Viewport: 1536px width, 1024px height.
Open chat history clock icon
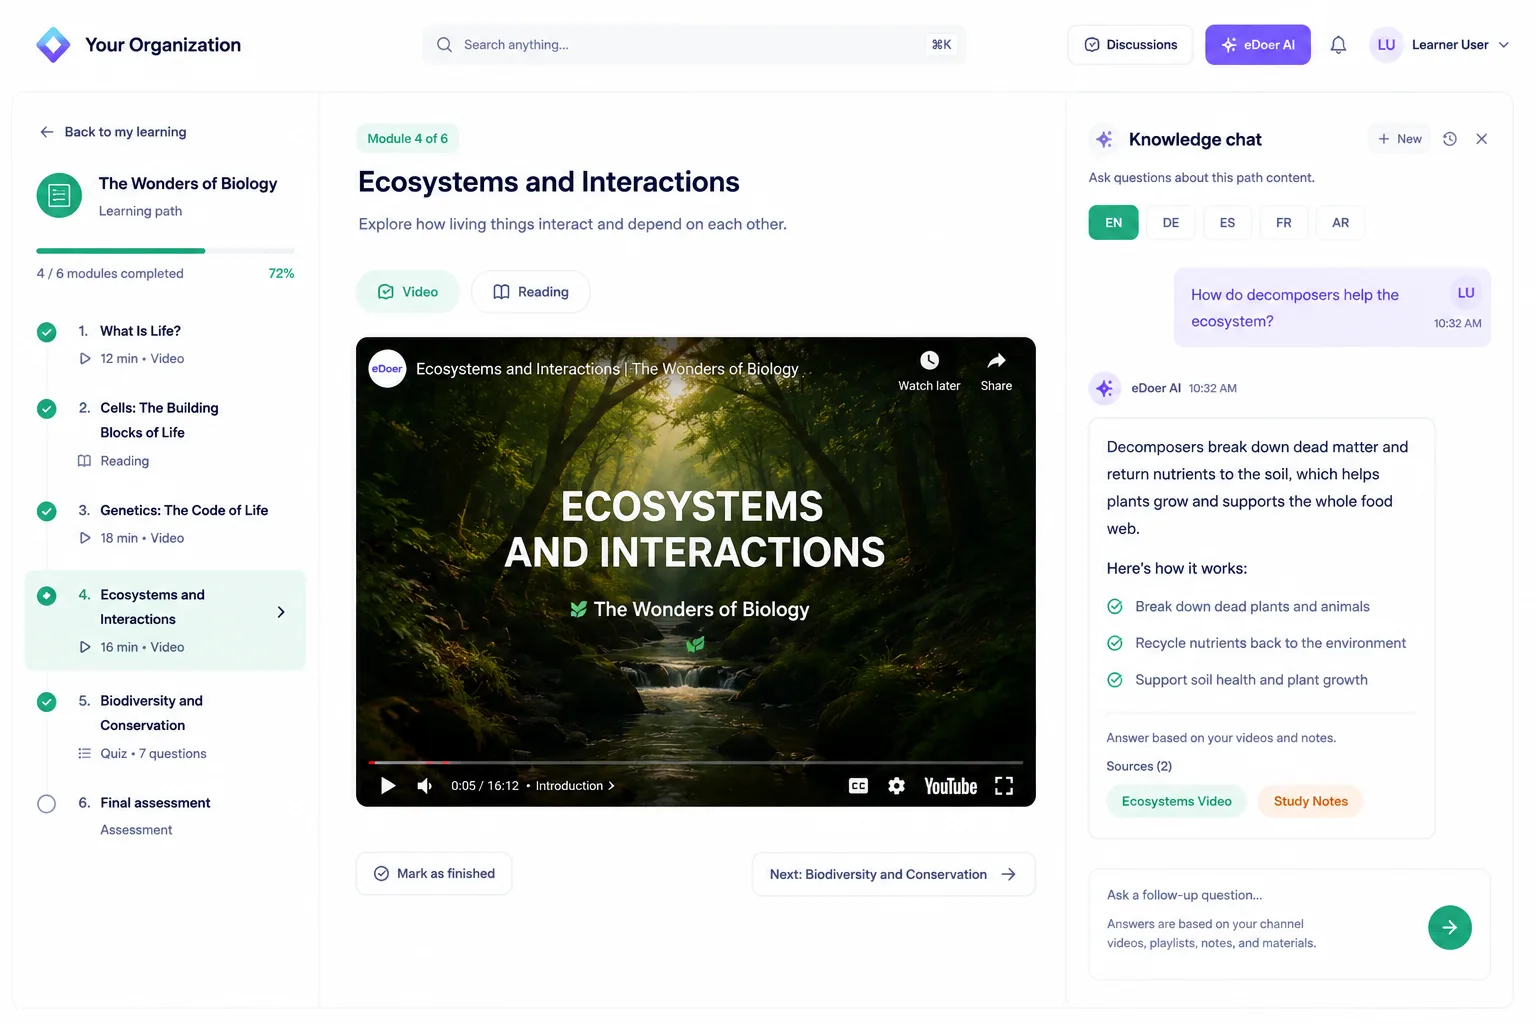click(x=1450, y=139)
